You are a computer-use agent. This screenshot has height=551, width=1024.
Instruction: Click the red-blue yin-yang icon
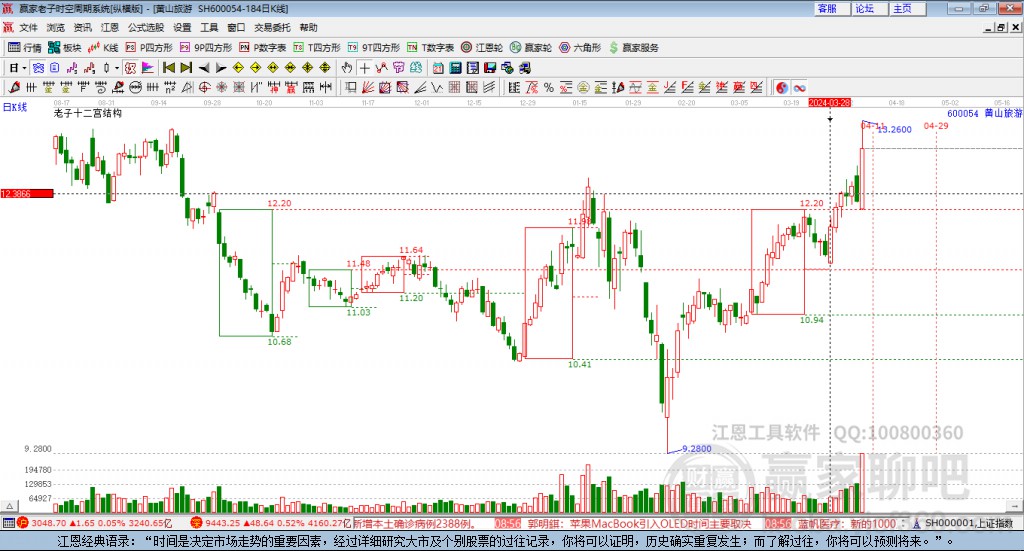point(782,87)
